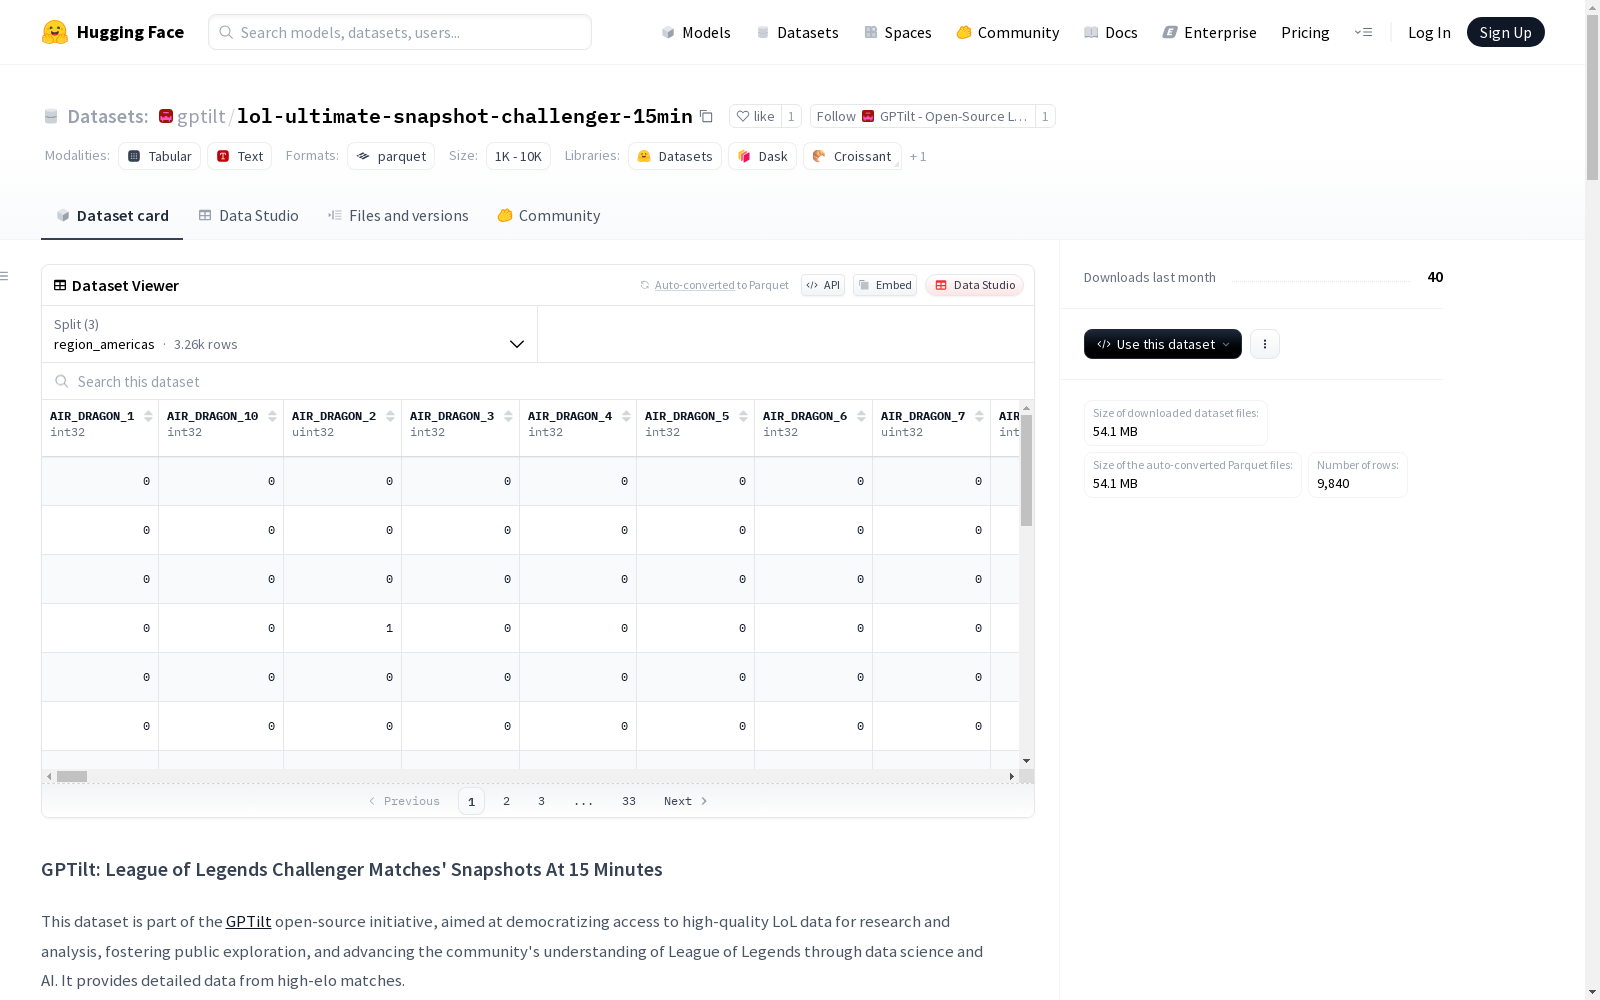1600x1000 pixels.
Task: Go to Spaces in top navigation
Action: 898,32
